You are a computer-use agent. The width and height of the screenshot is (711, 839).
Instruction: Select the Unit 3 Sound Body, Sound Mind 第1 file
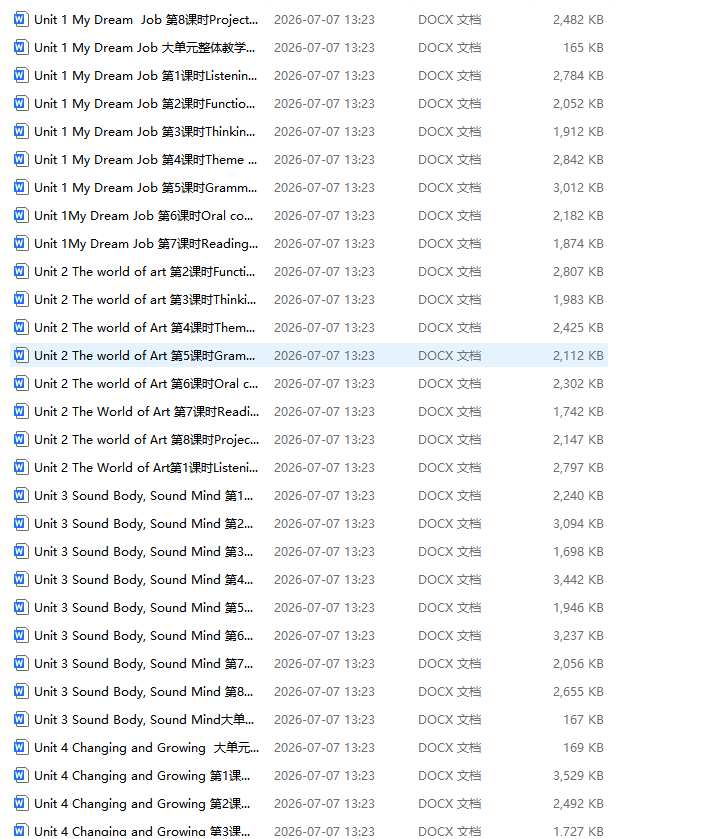(309, 495)
